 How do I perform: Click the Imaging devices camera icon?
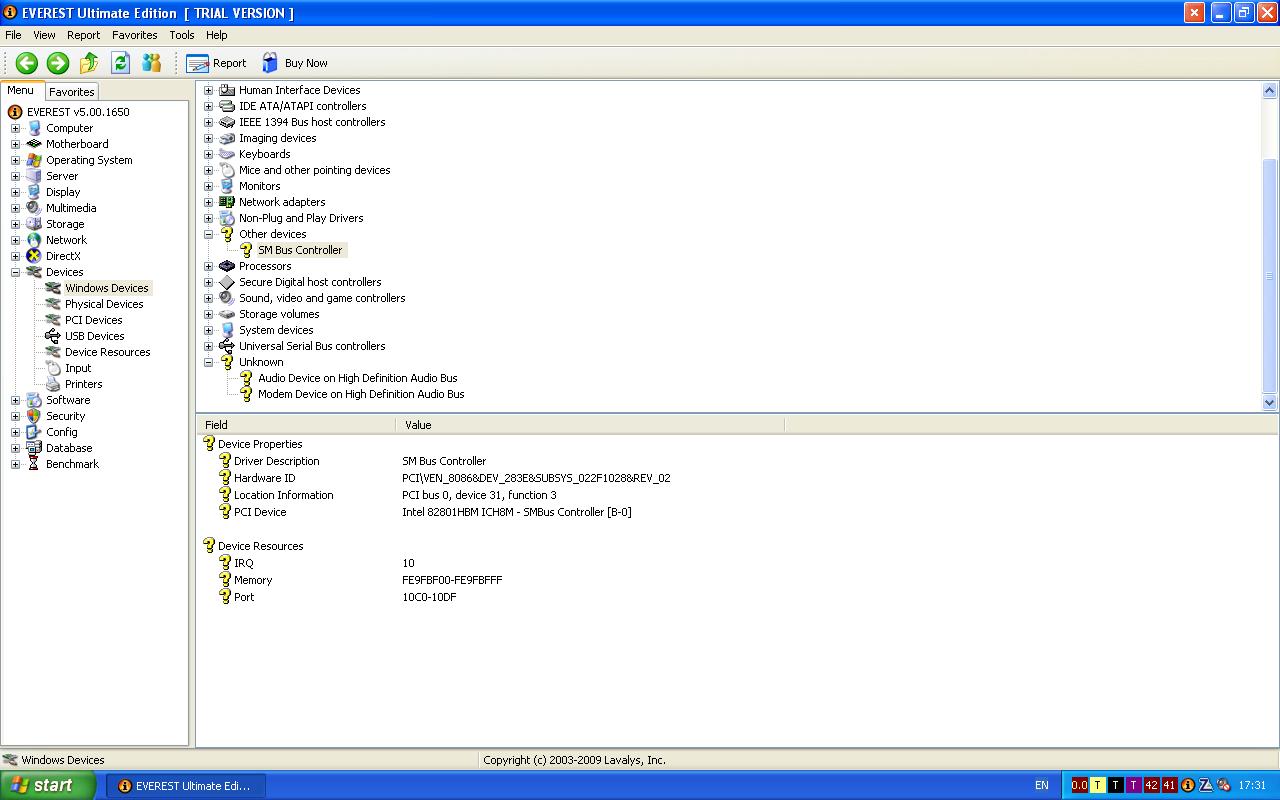(x=227, y=138)
